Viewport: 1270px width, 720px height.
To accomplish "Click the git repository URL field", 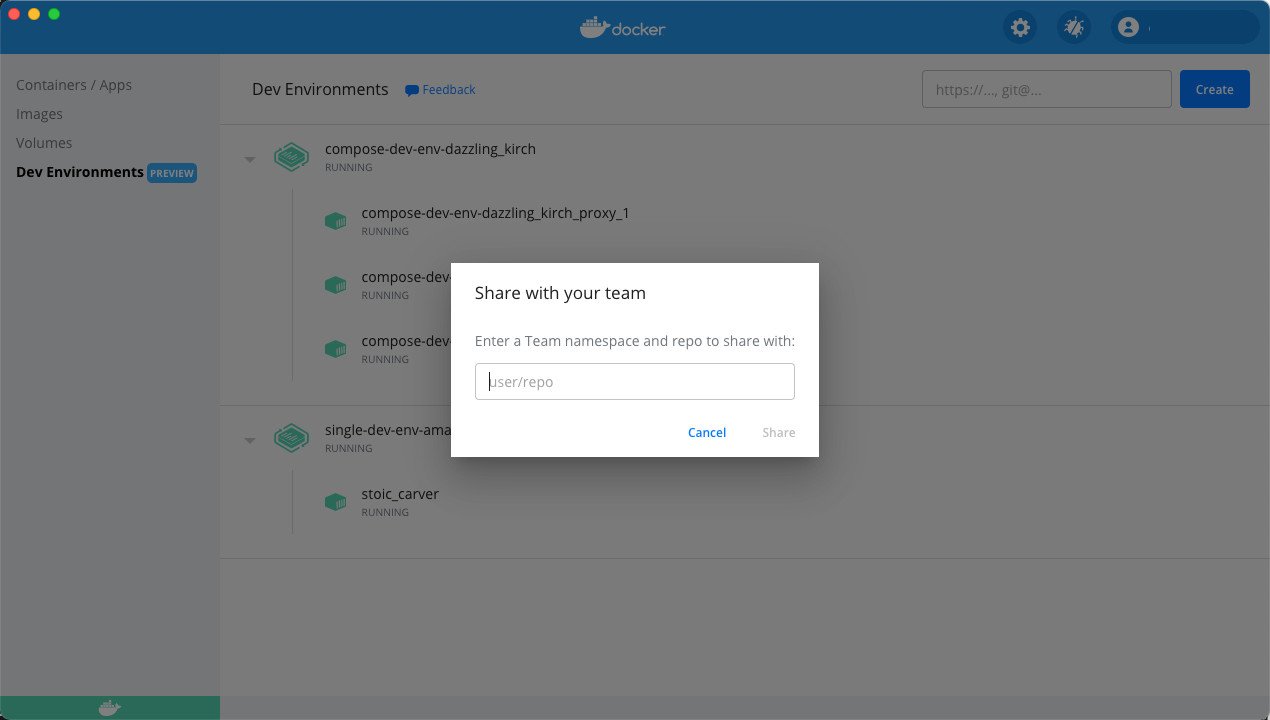I will click(1047, 89).
